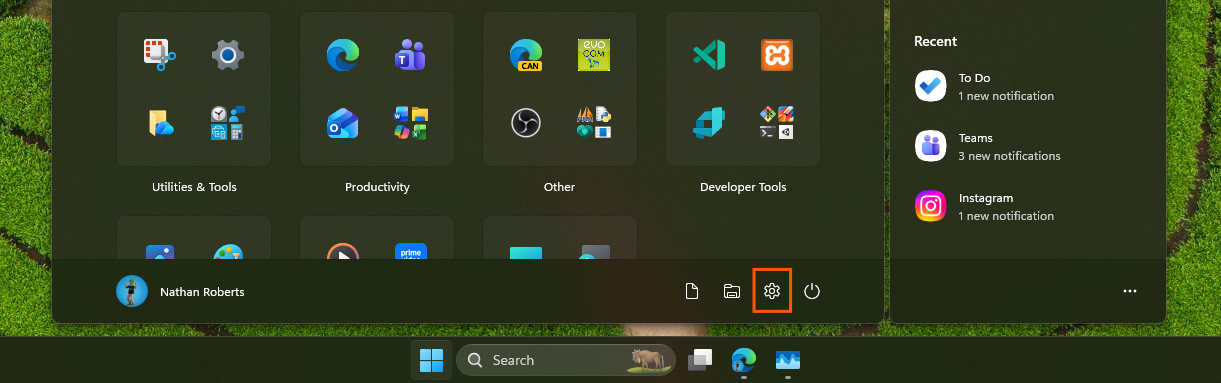
Task: Open the Developer Tools folder label
Action: point(743,187)
